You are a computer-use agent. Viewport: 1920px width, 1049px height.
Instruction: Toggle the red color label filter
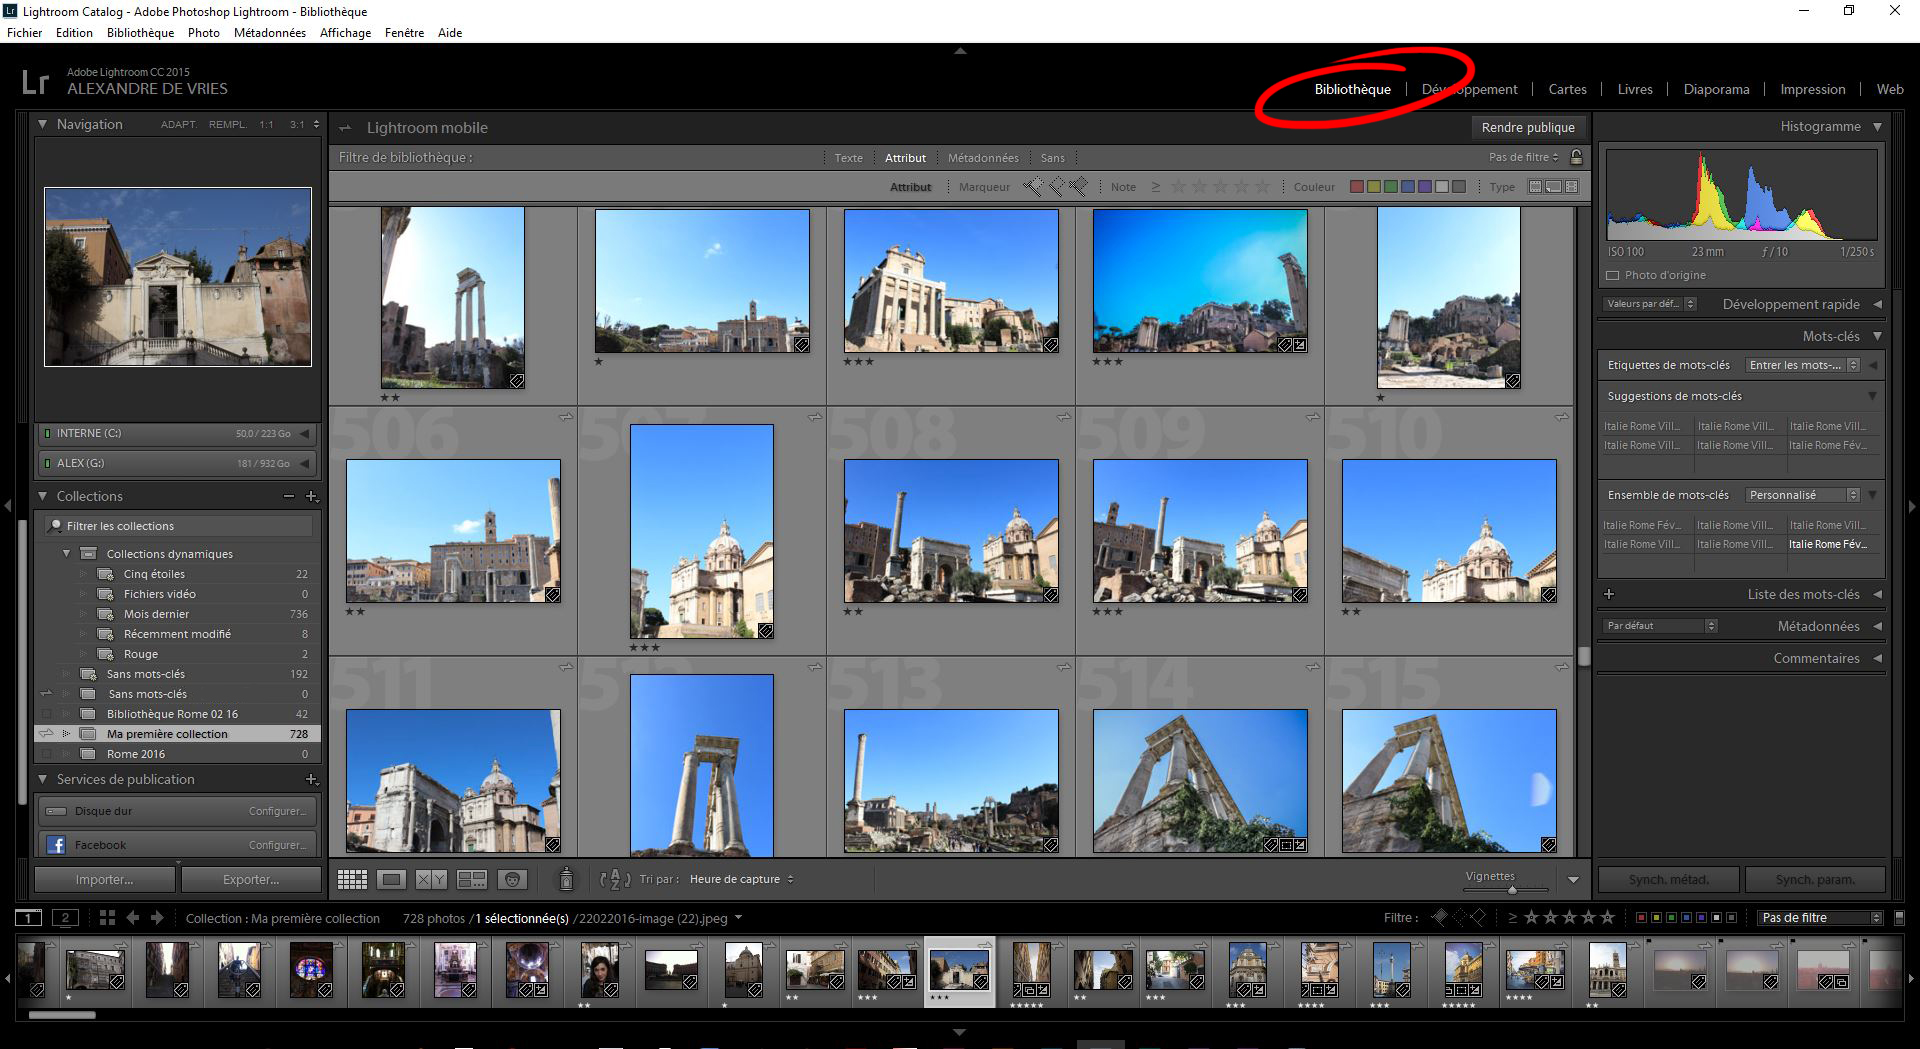(1356, 187)
